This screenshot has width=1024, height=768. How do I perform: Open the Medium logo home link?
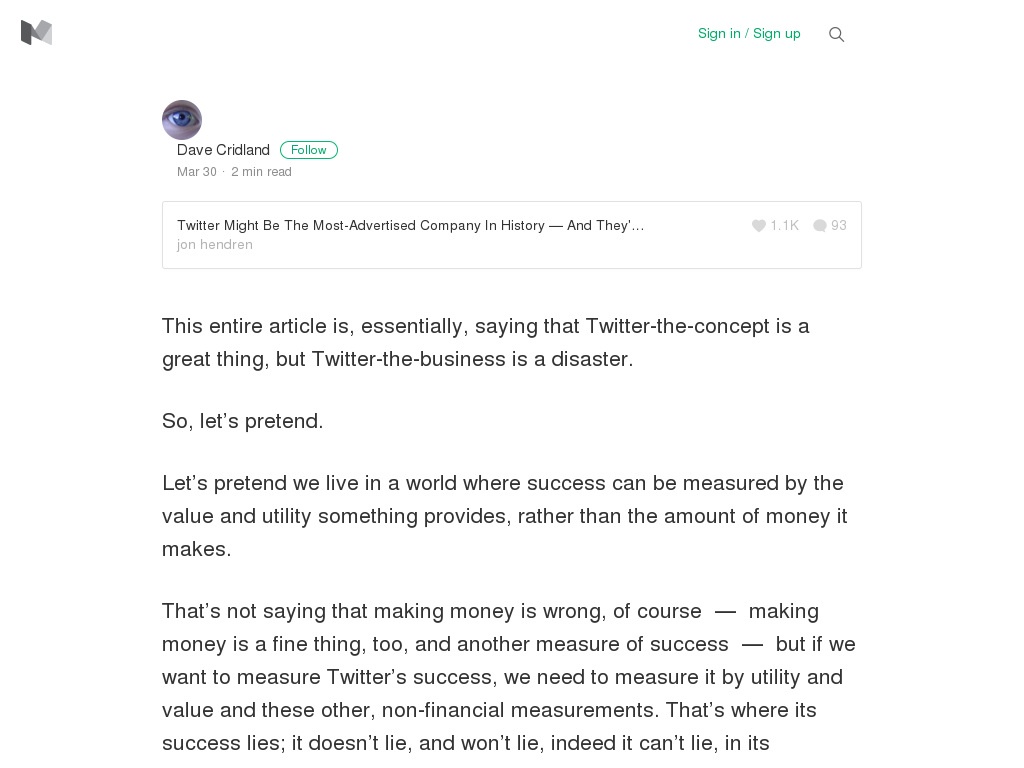pyautogui.click(x=37, y=33)
